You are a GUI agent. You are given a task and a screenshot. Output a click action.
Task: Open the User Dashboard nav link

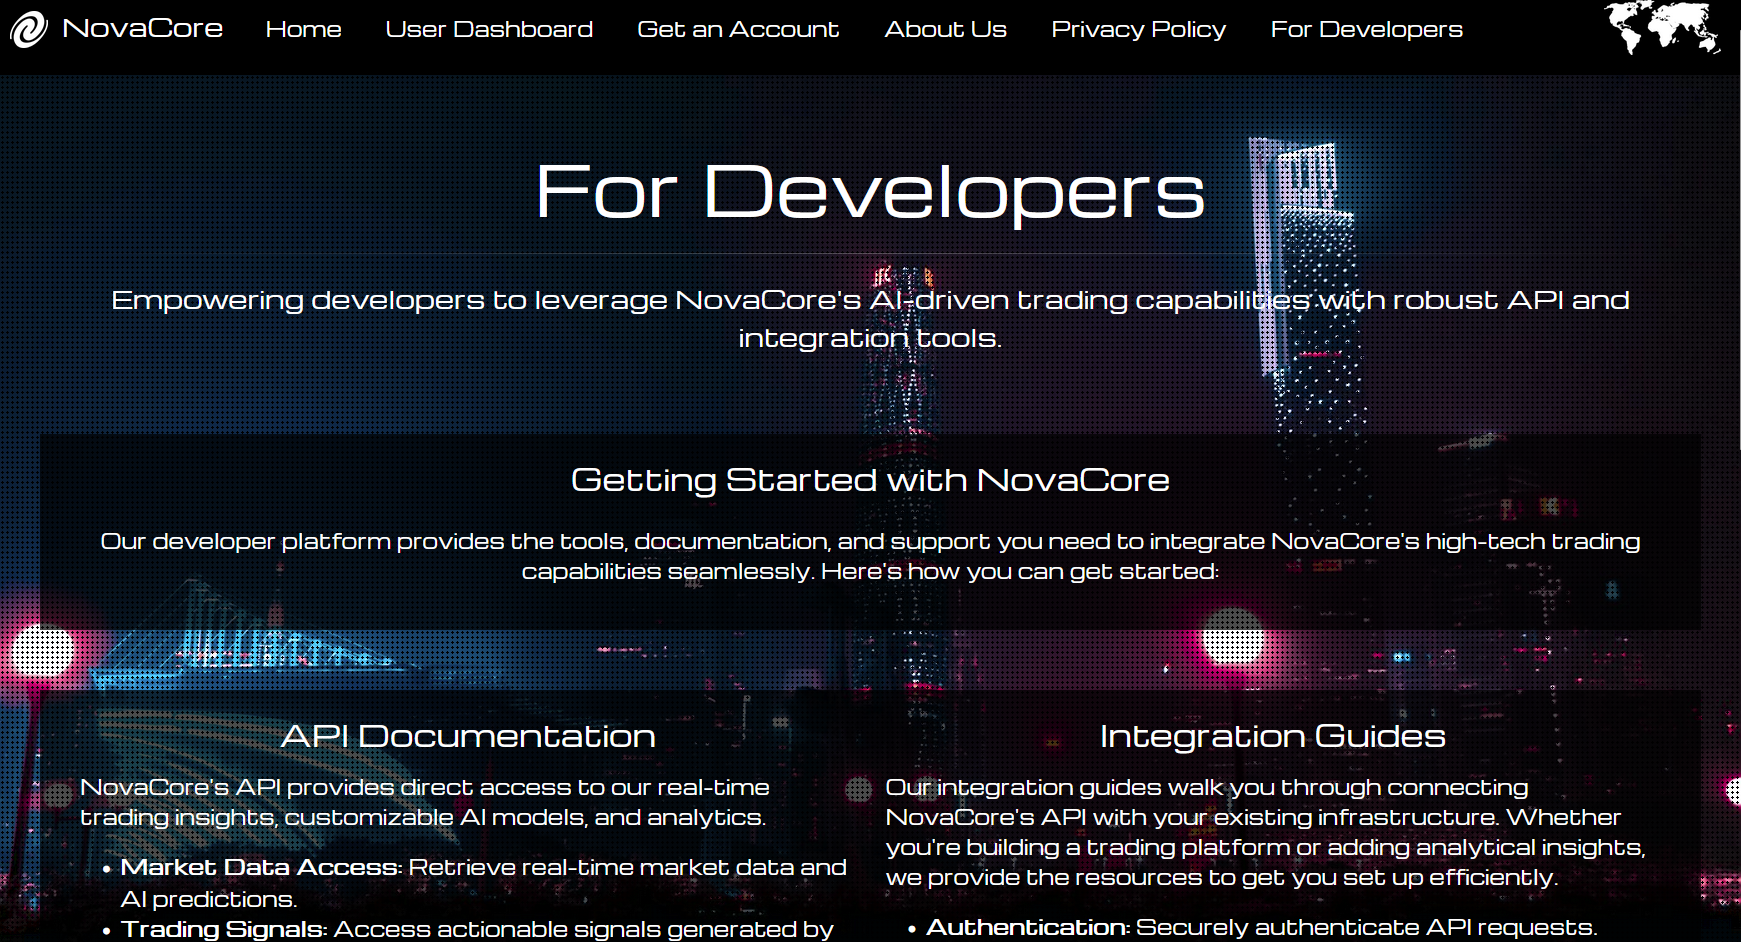tap(489, 30)
